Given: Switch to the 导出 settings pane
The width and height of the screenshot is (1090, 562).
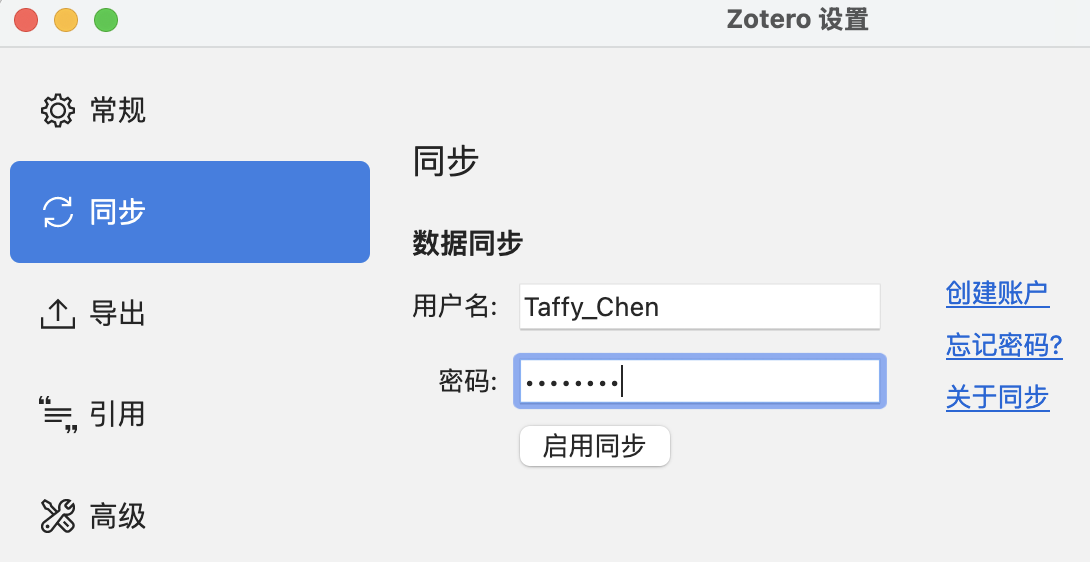Looking at the screenshot, I should (118, 314).
